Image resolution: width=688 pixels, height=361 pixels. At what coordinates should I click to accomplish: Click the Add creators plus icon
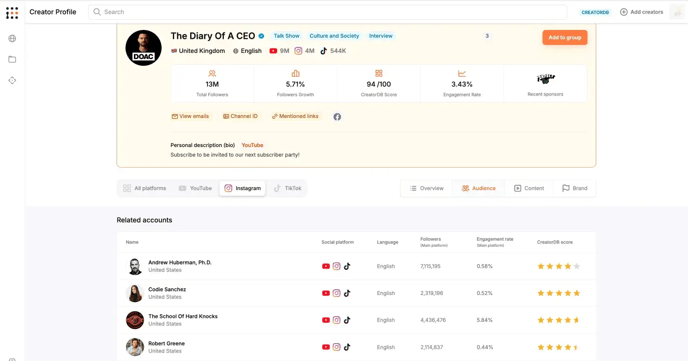pos(624,12)
